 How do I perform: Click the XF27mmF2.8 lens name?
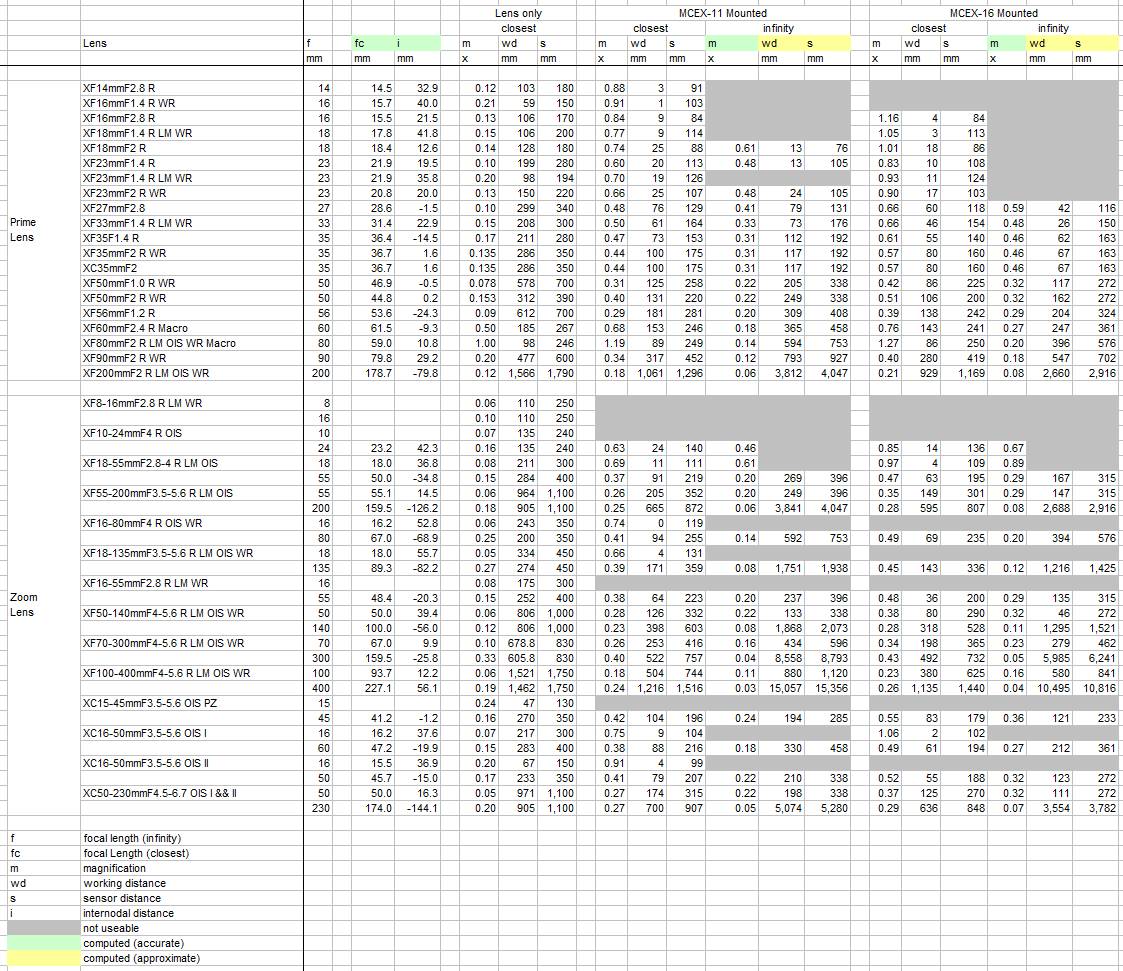(191, 208)
